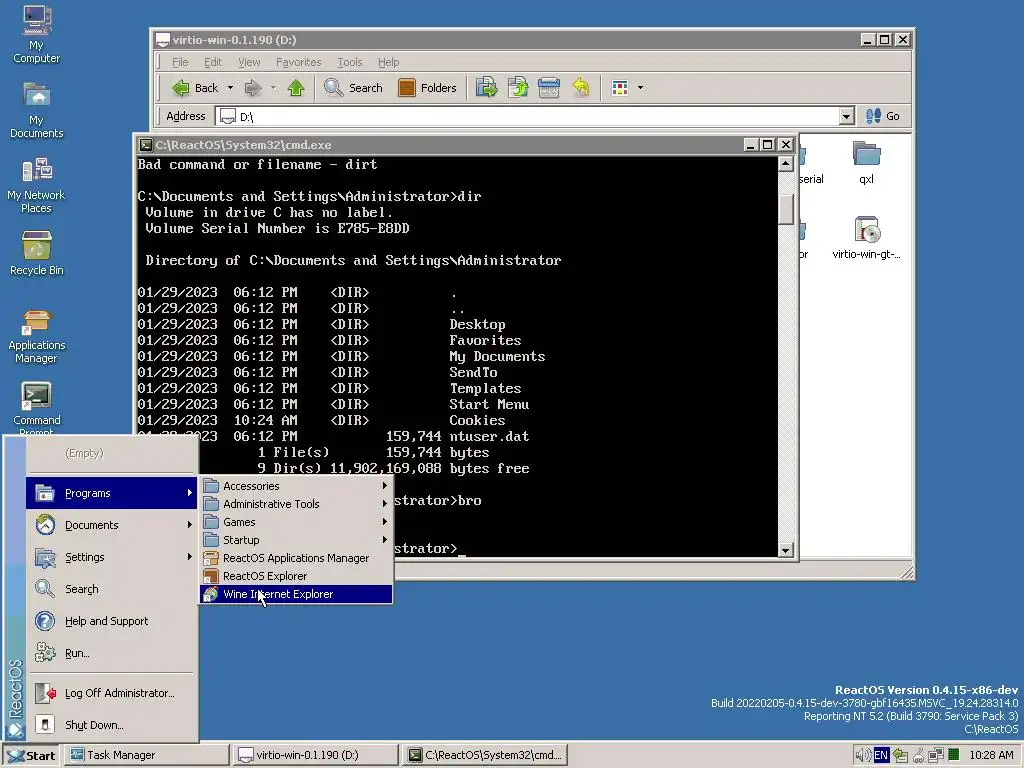Click the volume speaker tray icon
Image resolution: width=1024 pixels, height=768 pixels.
tap(862, 755)
